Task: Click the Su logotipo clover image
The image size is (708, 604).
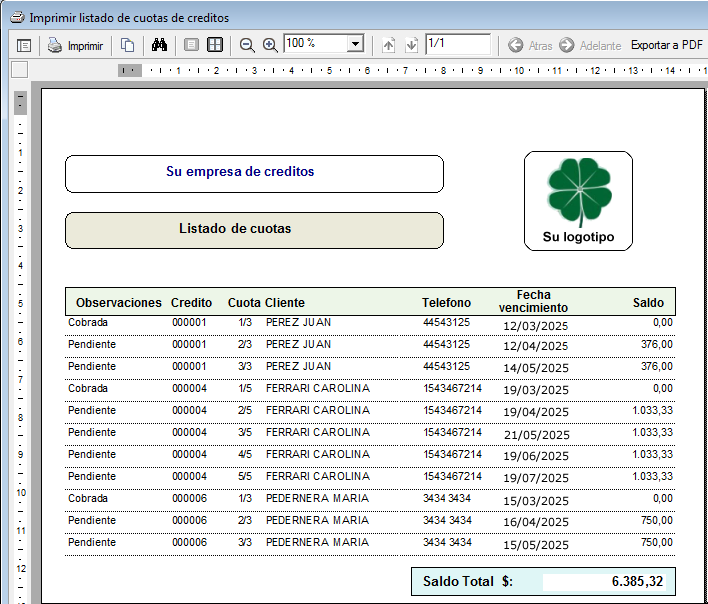Action: (x=578, y=191)
